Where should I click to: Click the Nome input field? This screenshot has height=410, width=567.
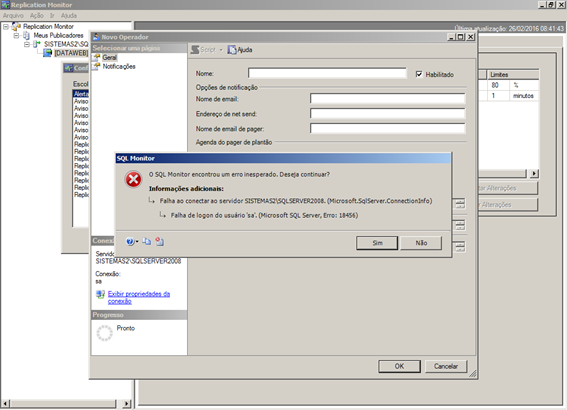[x=327, y=73]
